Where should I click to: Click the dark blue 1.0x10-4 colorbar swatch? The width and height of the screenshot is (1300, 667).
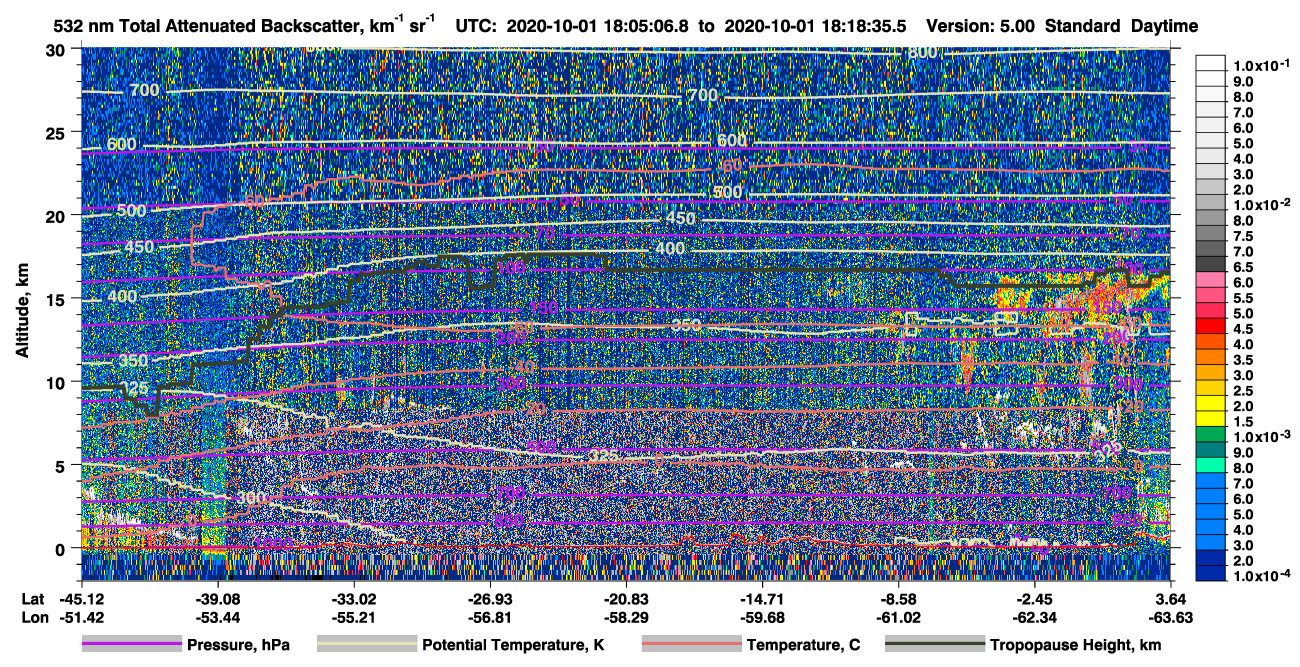[x=1213, y=575]
